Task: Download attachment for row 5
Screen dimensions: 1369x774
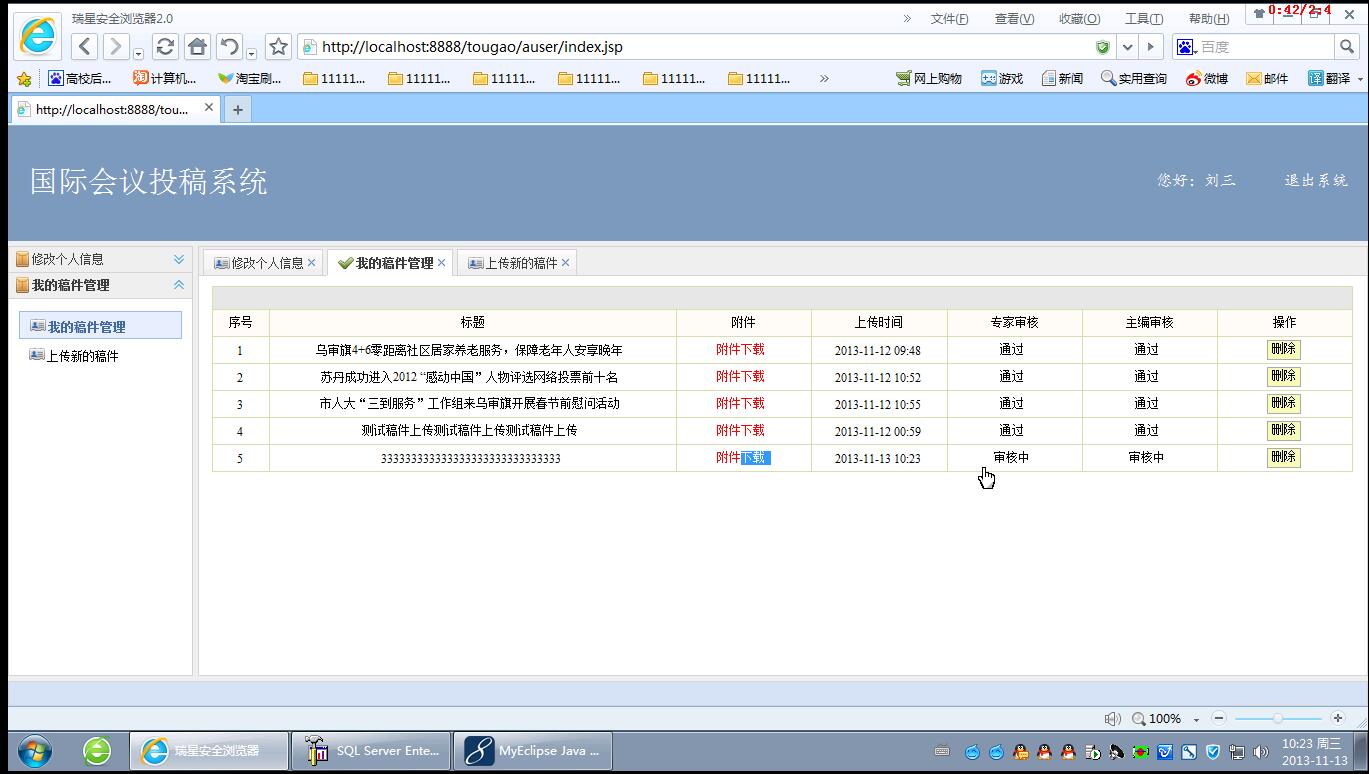Action: point(742,458)
